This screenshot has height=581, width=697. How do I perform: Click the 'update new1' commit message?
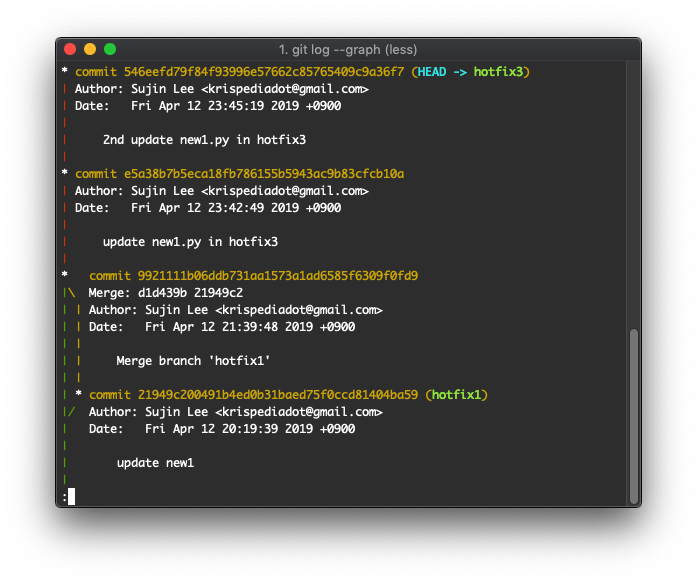click(156, 463)
